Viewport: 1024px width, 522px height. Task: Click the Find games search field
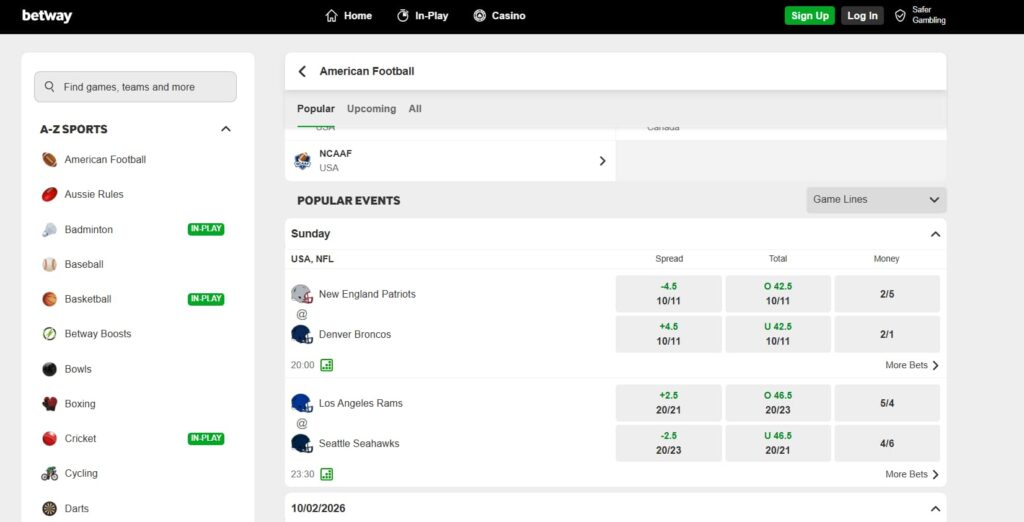135,87
